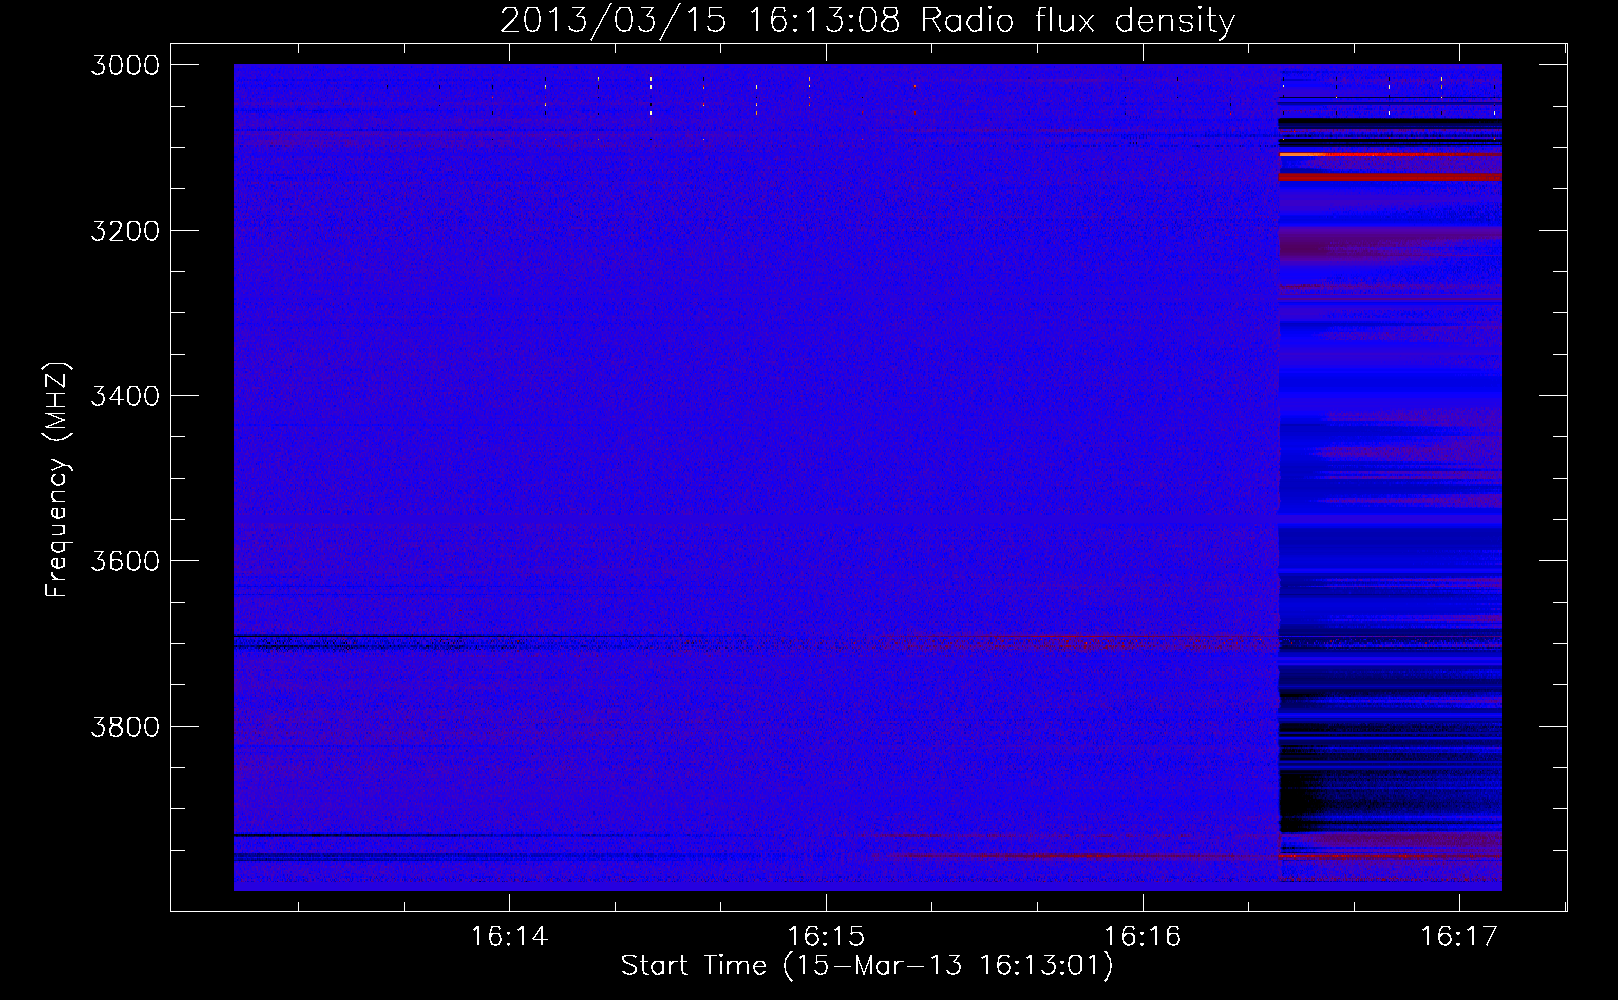Click the 'Frequency (MHZ)' axis title

[57, 480]
